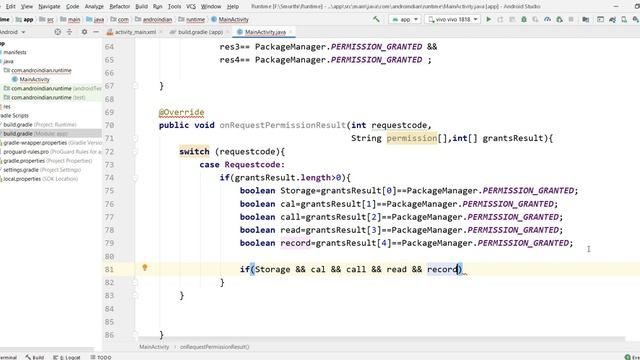
Task: Open the Help menu
Action: (x=233, y=7)
